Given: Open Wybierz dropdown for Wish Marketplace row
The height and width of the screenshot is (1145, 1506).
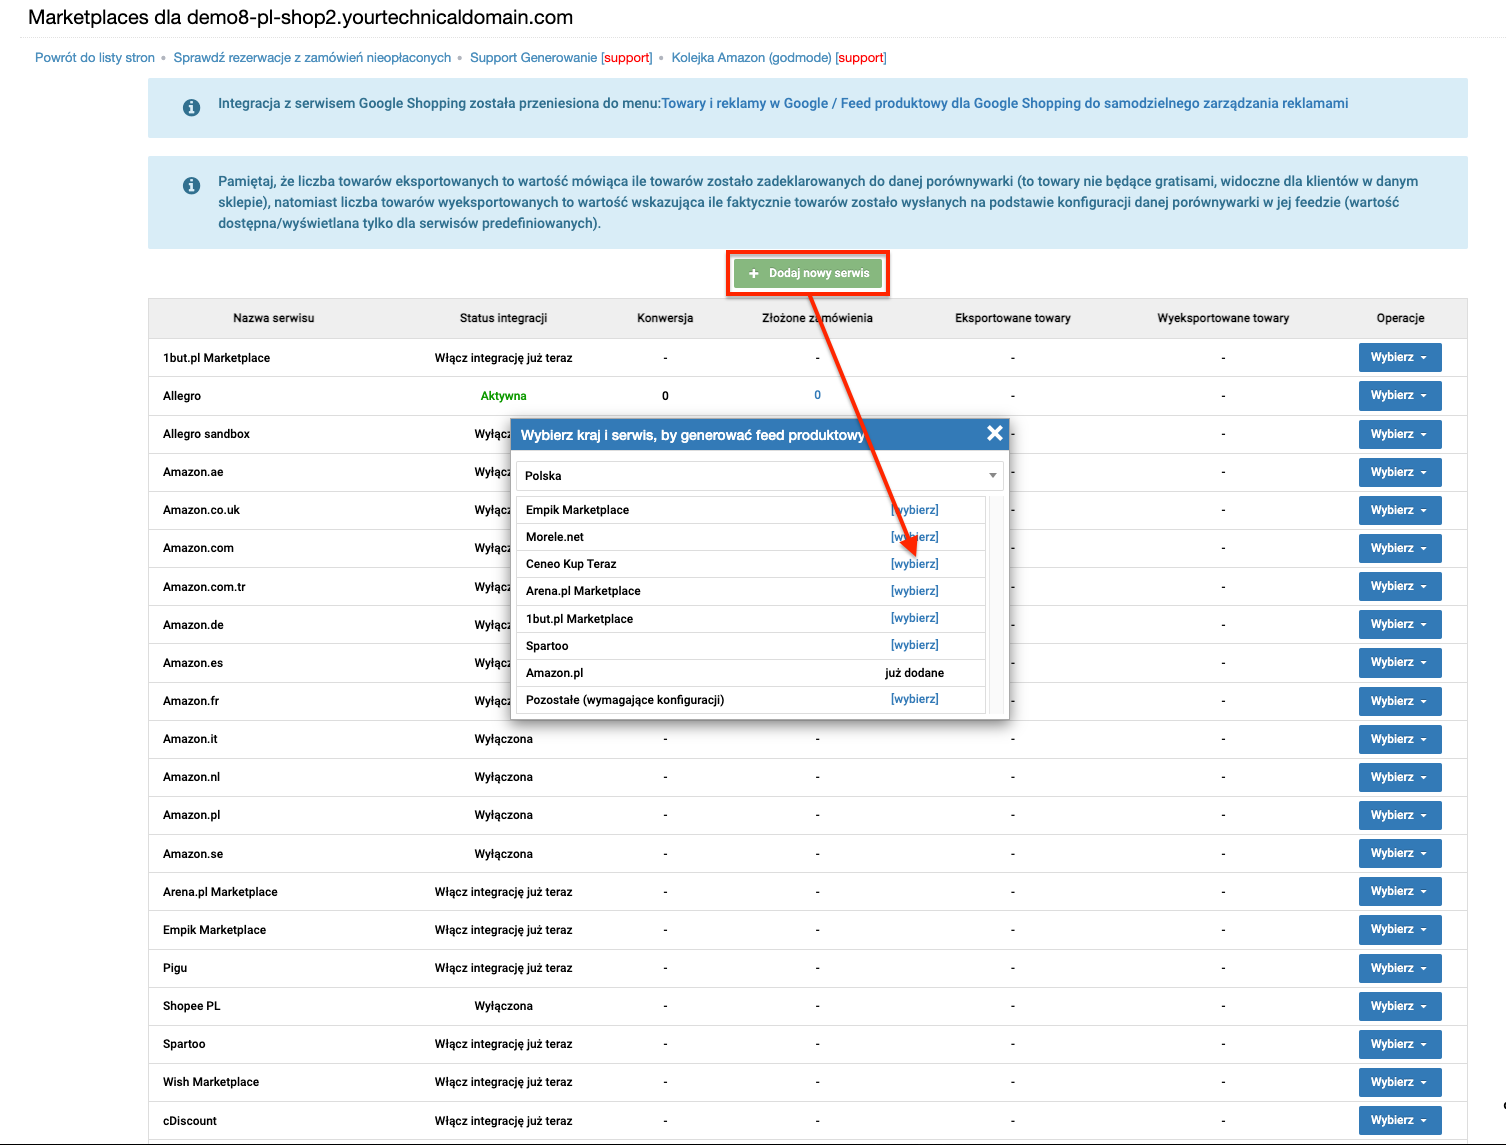Looking at the screenshot, I should [x=1399, y=1082].
